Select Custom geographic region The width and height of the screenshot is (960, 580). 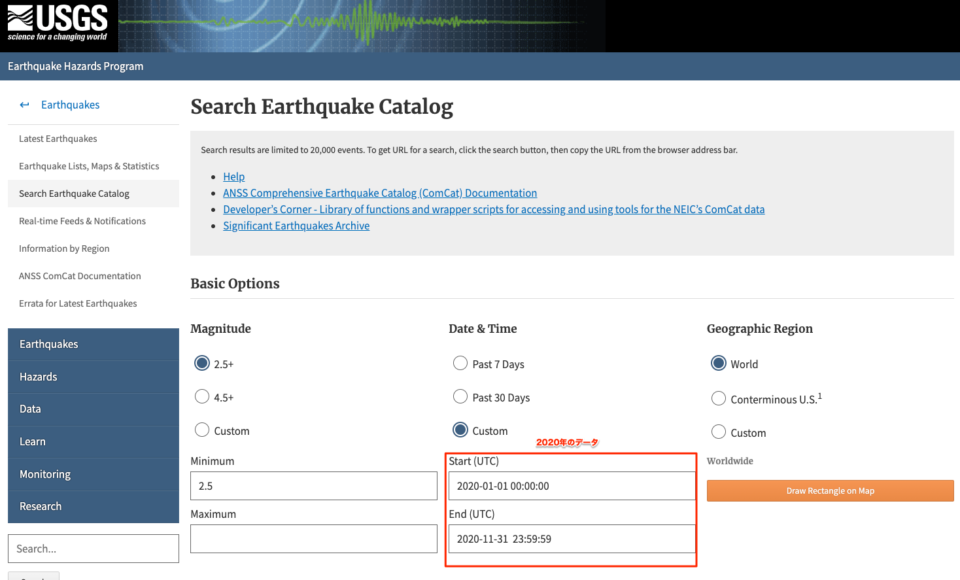pyautogui.click(x=718, y=431)
